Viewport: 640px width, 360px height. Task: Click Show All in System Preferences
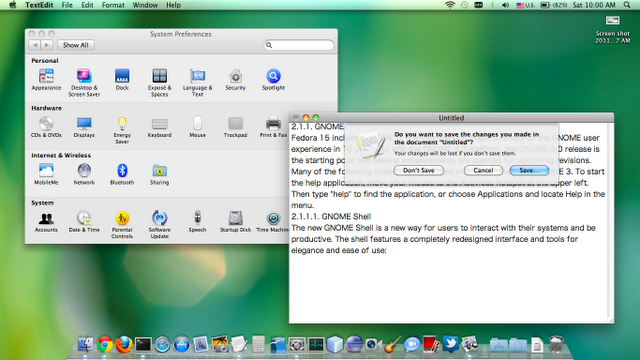click(x=76, y=45)
